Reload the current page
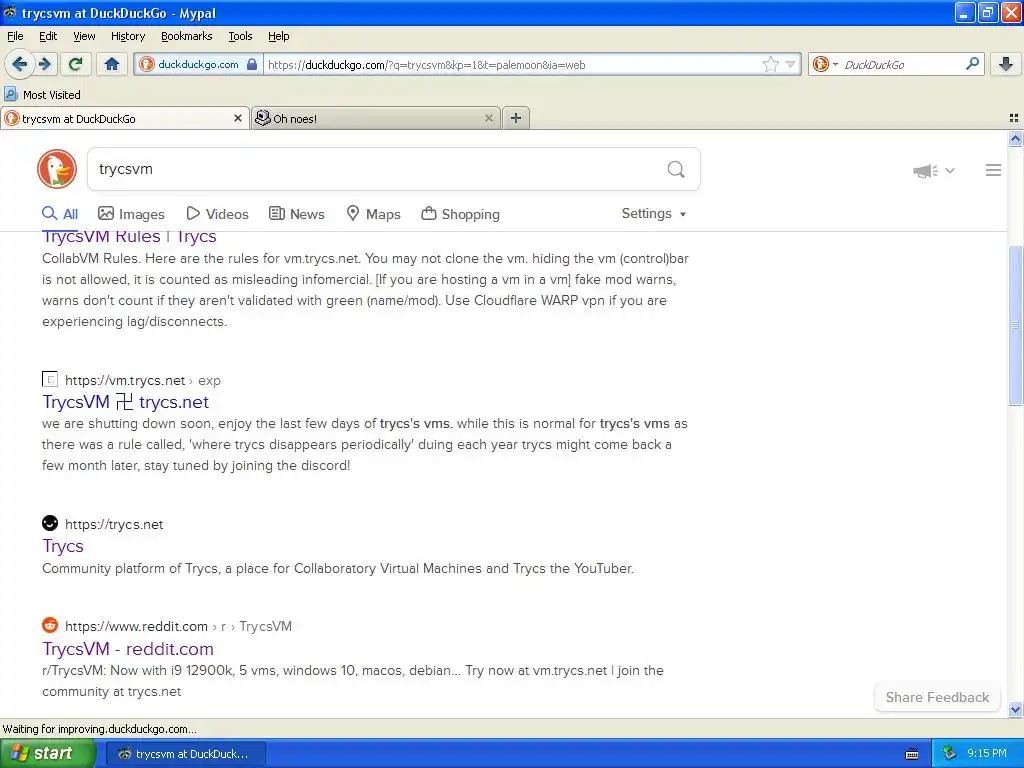 click(x=76, y=64)
